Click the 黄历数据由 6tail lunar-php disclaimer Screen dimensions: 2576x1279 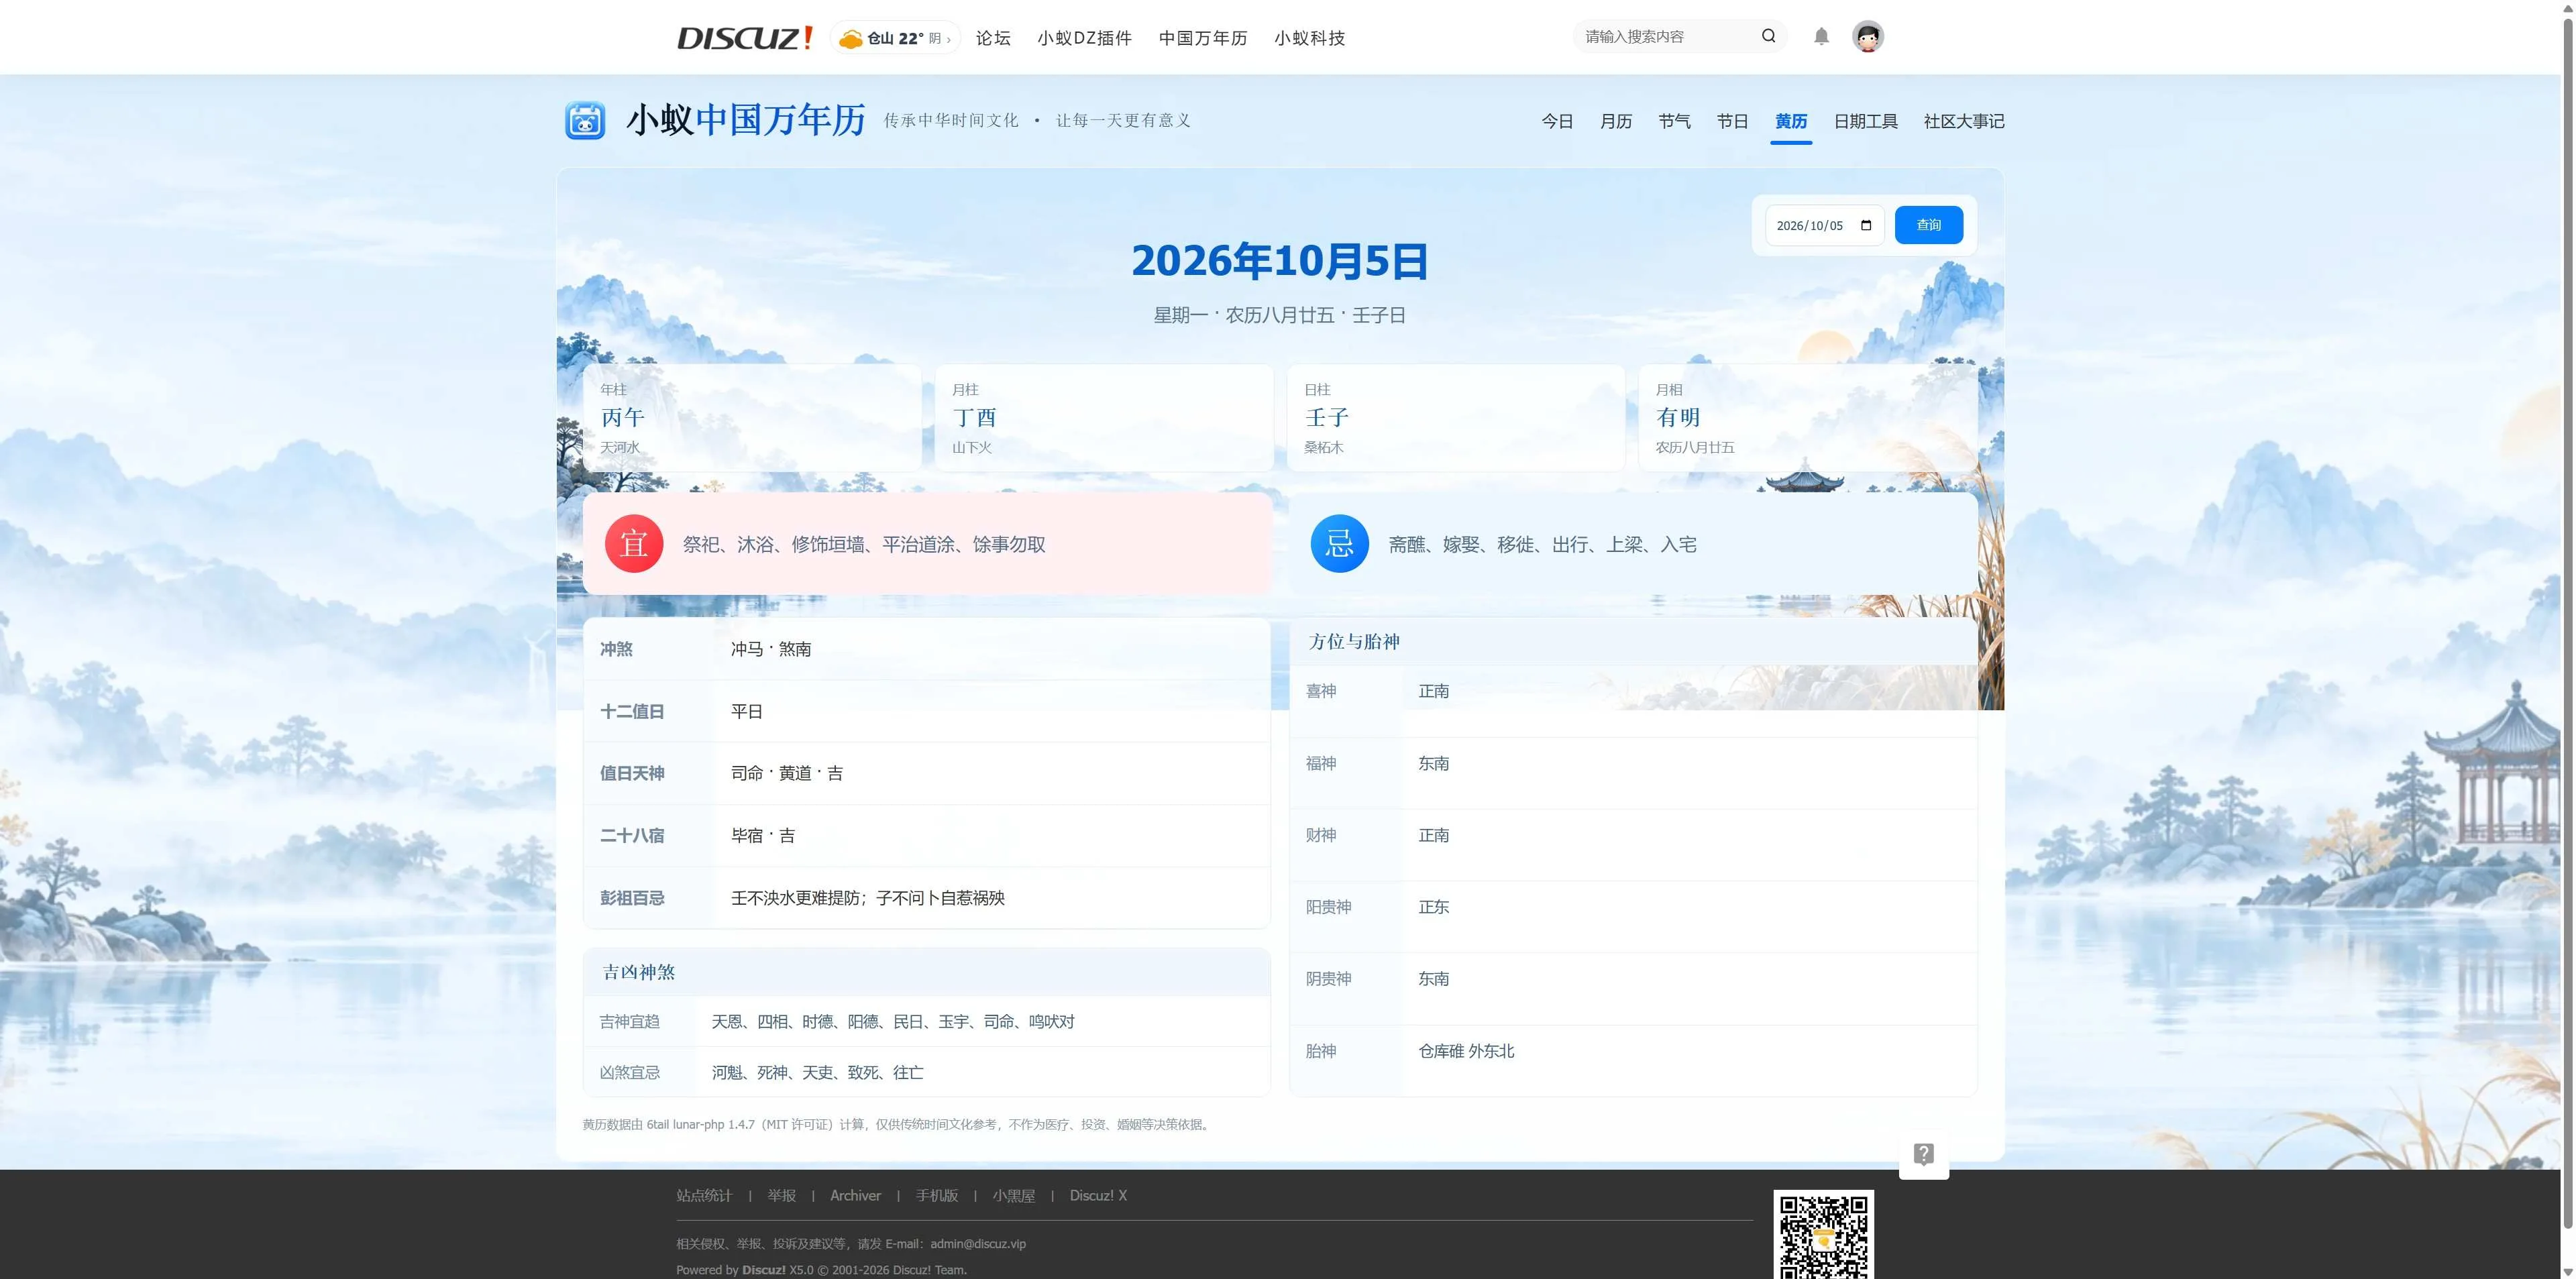tap(898, 1124)
